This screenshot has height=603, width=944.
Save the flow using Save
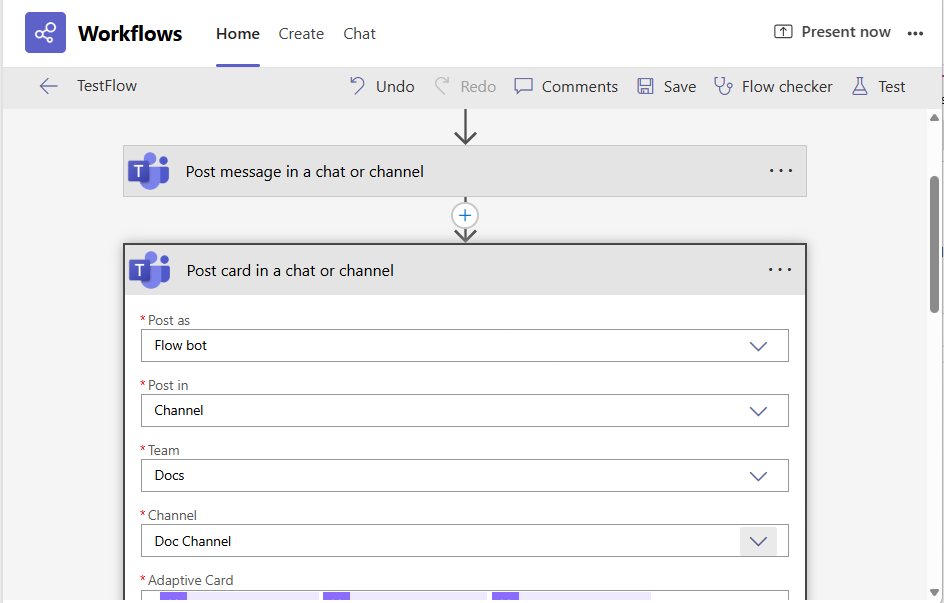666,87
